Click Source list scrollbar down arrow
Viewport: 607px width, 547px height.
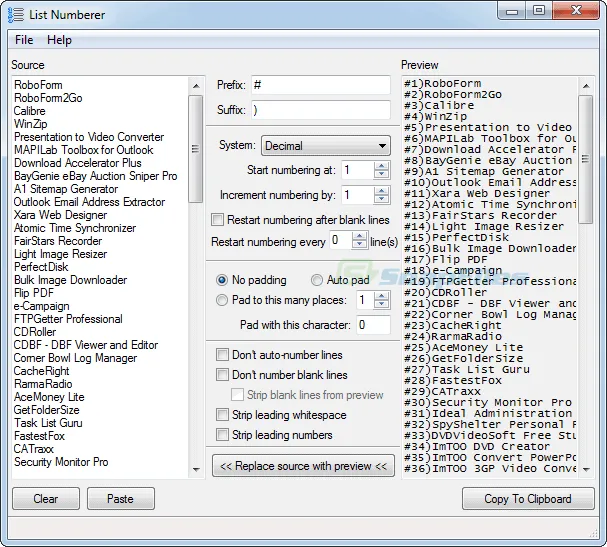click(196, 470)
